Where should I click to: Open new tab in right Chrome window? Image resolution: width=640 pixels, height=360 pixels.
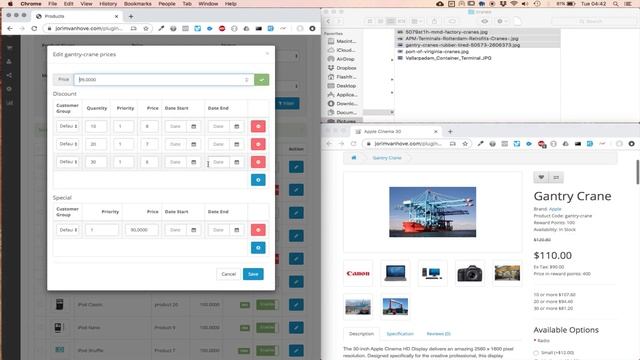(450, 131)
